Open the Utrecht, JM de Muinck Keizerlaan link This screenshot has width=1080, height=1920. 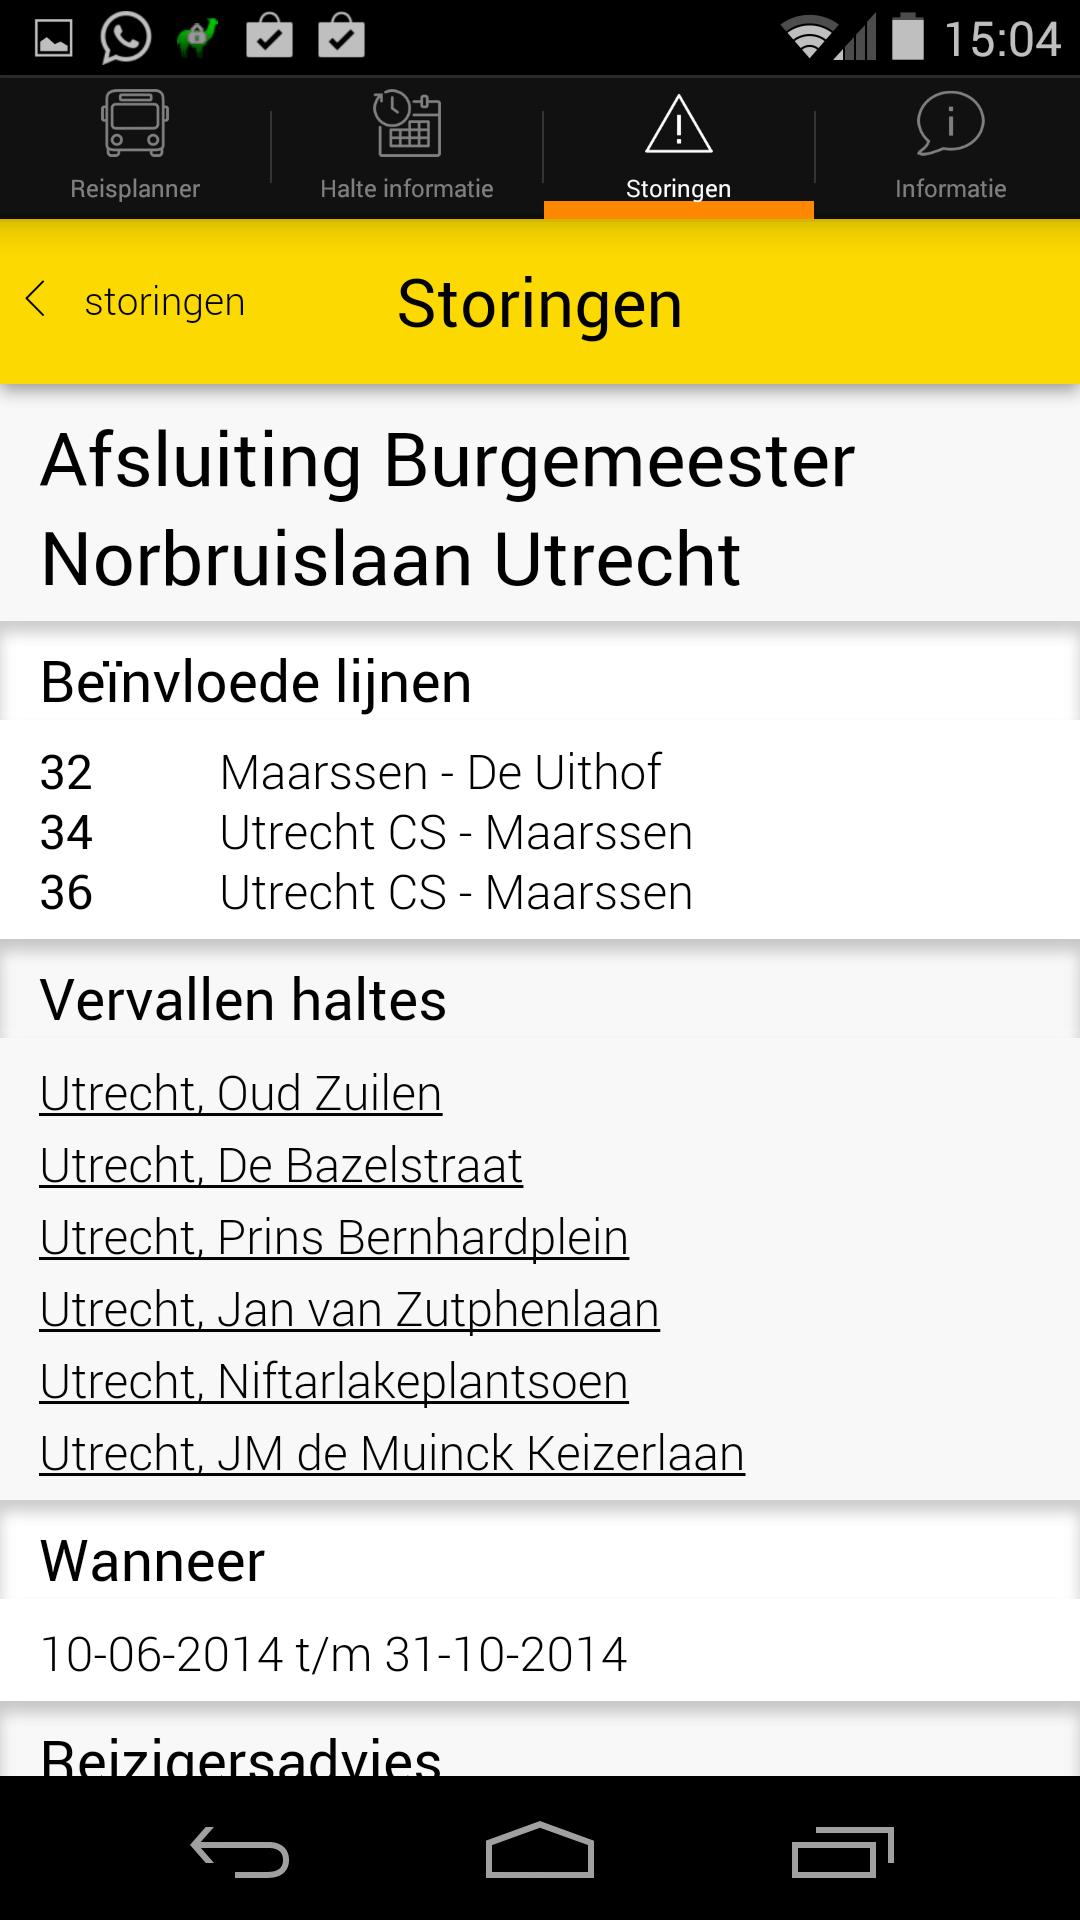[x=392, y=1453]
